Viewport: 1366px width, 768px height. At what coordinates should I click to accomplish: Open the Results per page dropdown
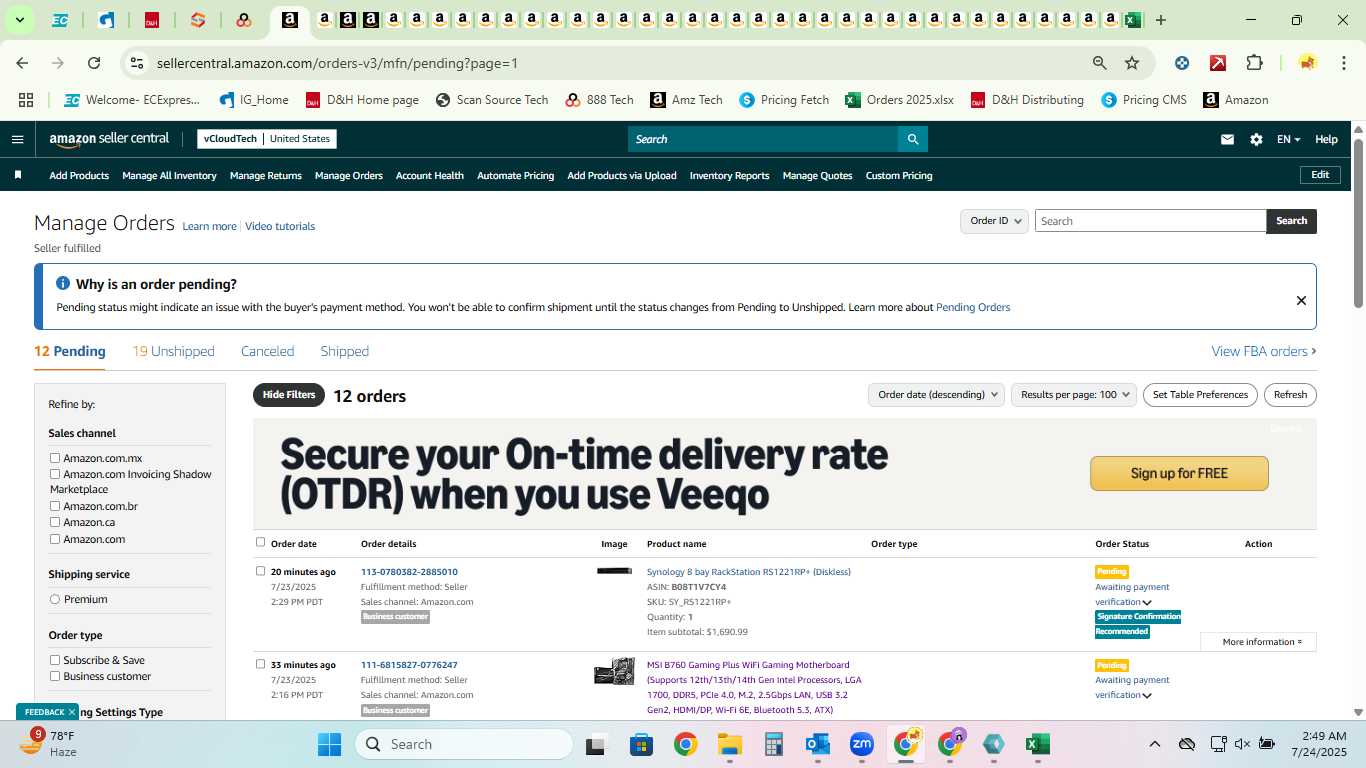click(x=1074, y=395)
